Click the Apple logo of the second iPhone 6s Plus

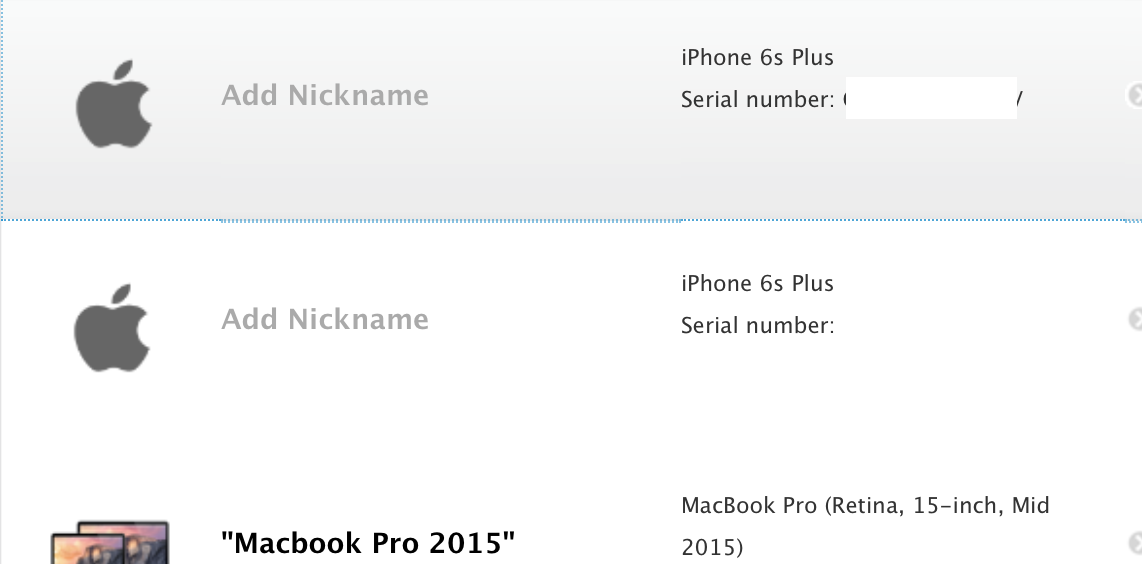click(x=111, y=328)
